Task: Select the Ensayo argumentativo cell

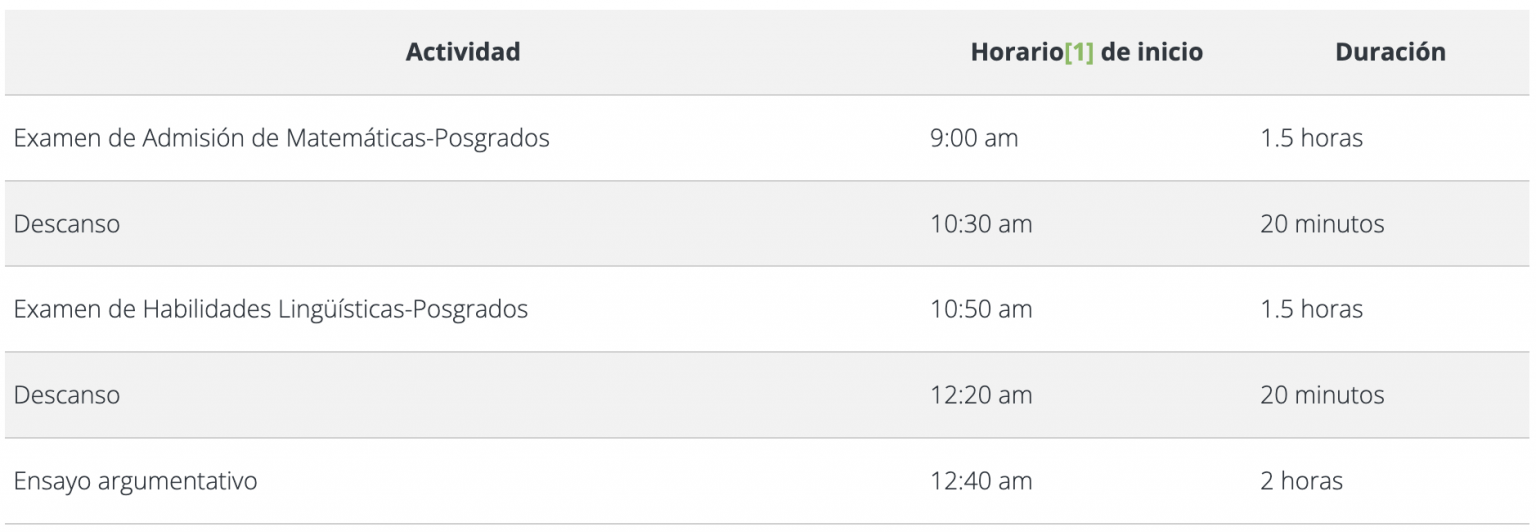Action: [135, 481]
